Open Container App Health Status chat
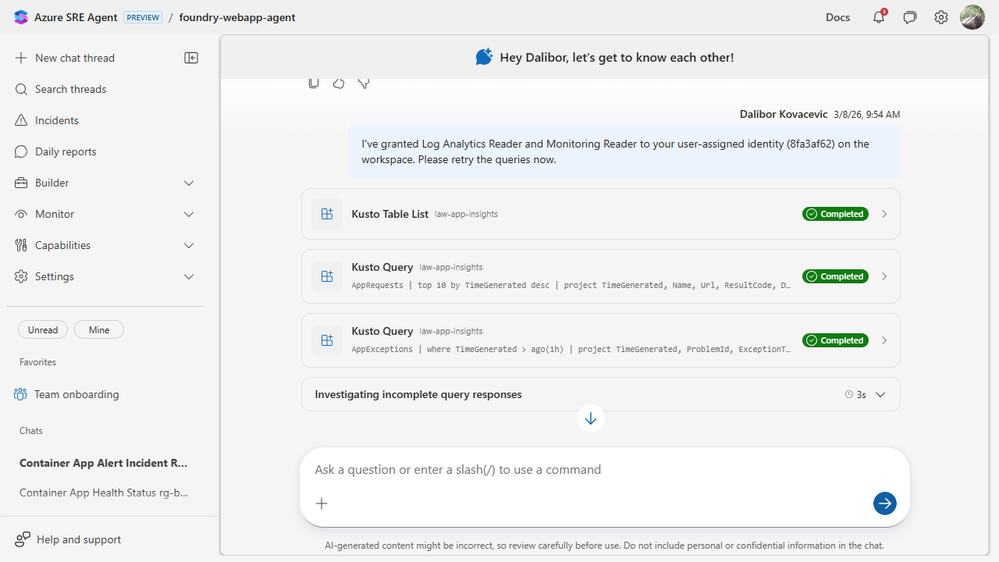The width and height of the screenshot is (999, 562). pyautogui.click(x=103, y=493)
